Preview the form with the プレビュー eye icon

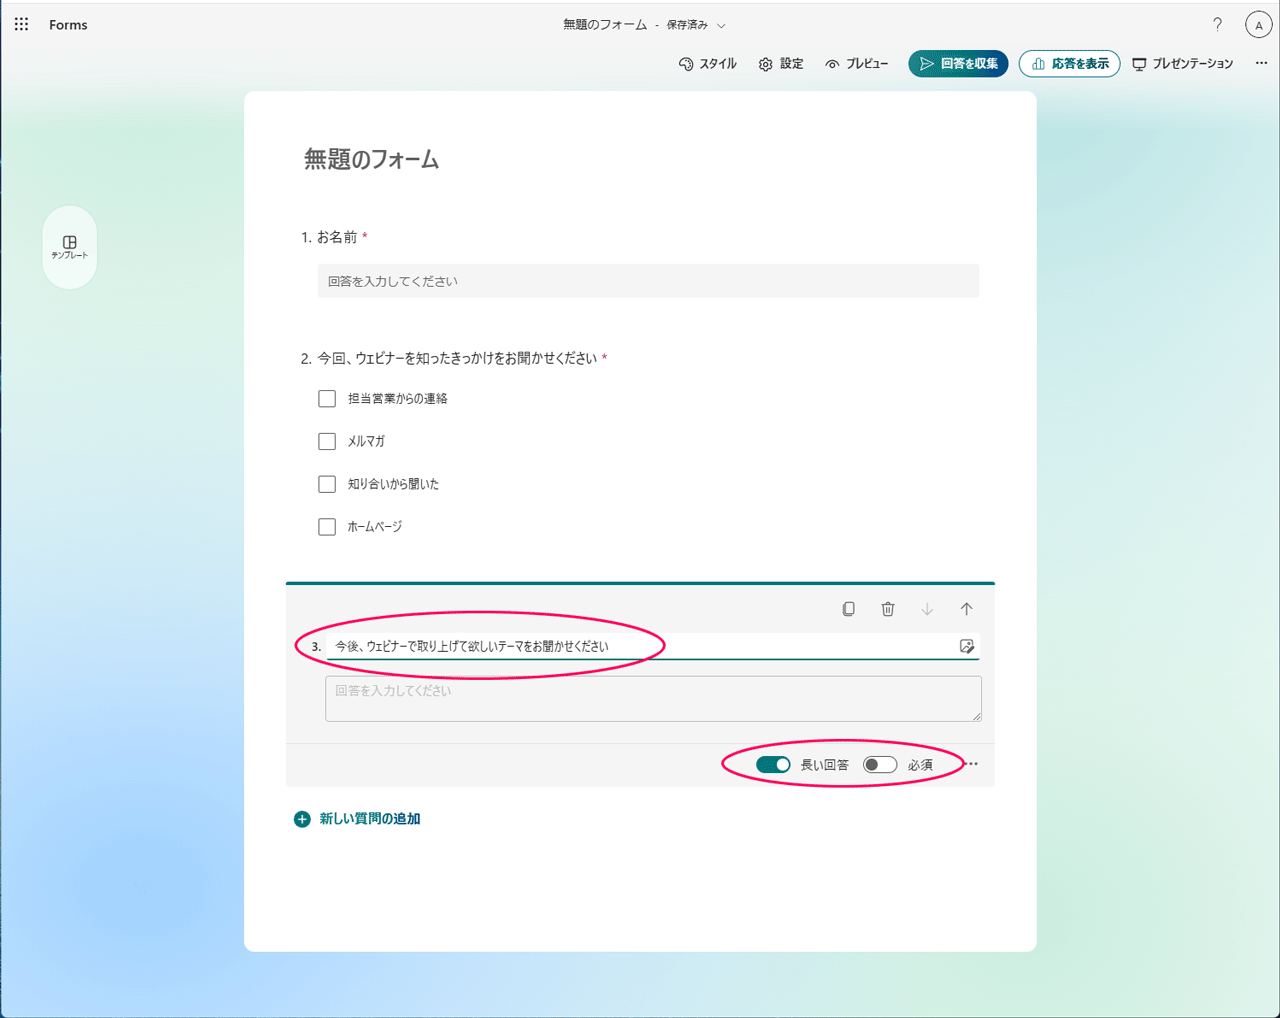856,63
